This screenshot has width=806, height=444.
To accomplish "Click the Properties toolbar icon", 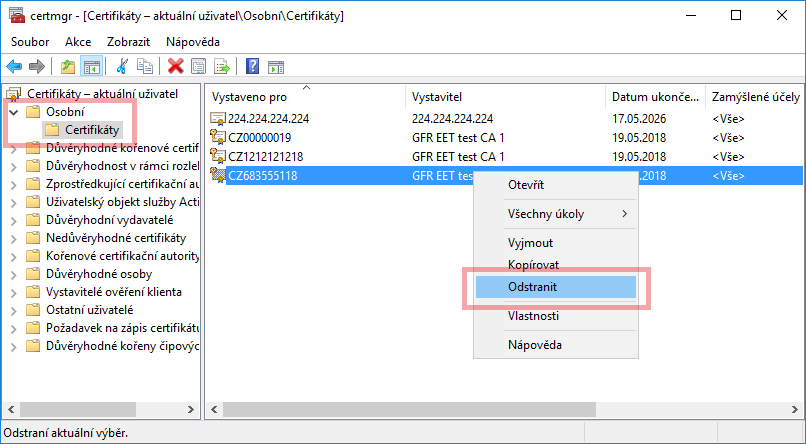I will click(199, 67).
